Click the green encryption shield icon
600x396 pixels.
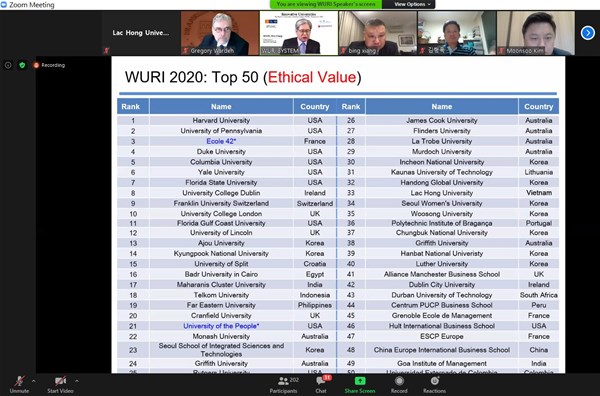click(x=22, y=65)
